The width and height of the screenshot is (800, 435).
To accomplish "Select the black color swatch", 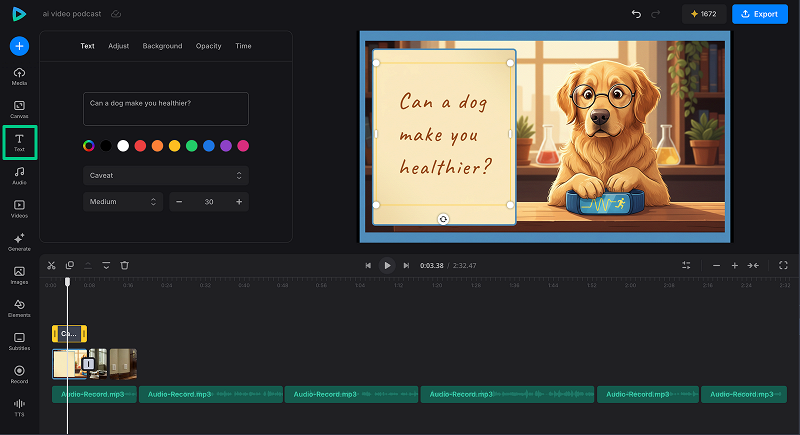I will pyautogui.click(x=106, y=146).
